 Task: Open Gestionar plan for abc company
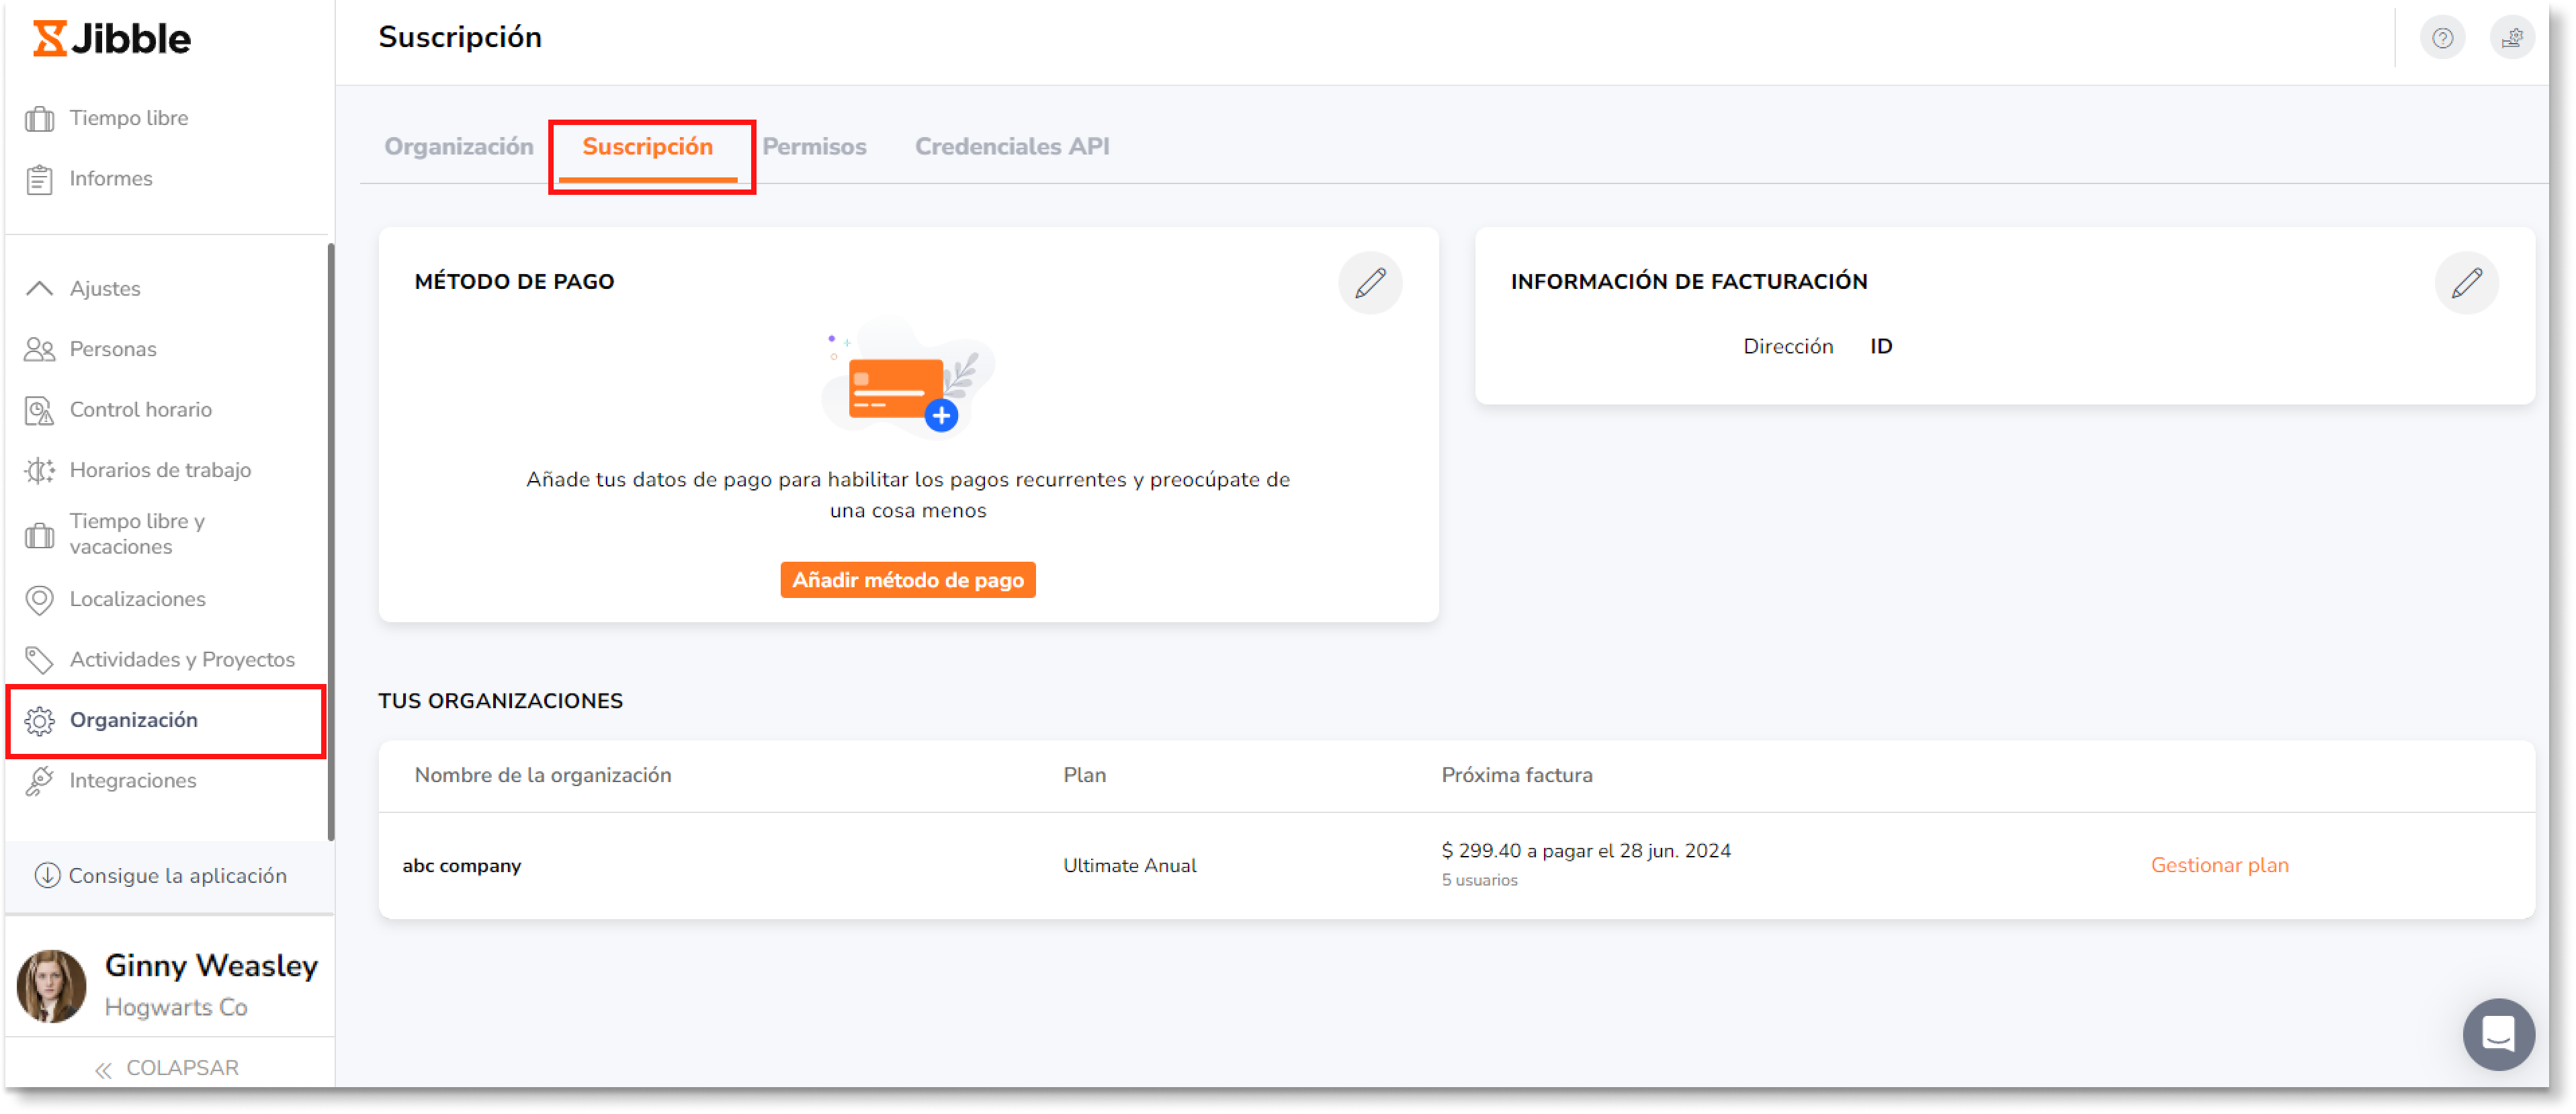2219,865
